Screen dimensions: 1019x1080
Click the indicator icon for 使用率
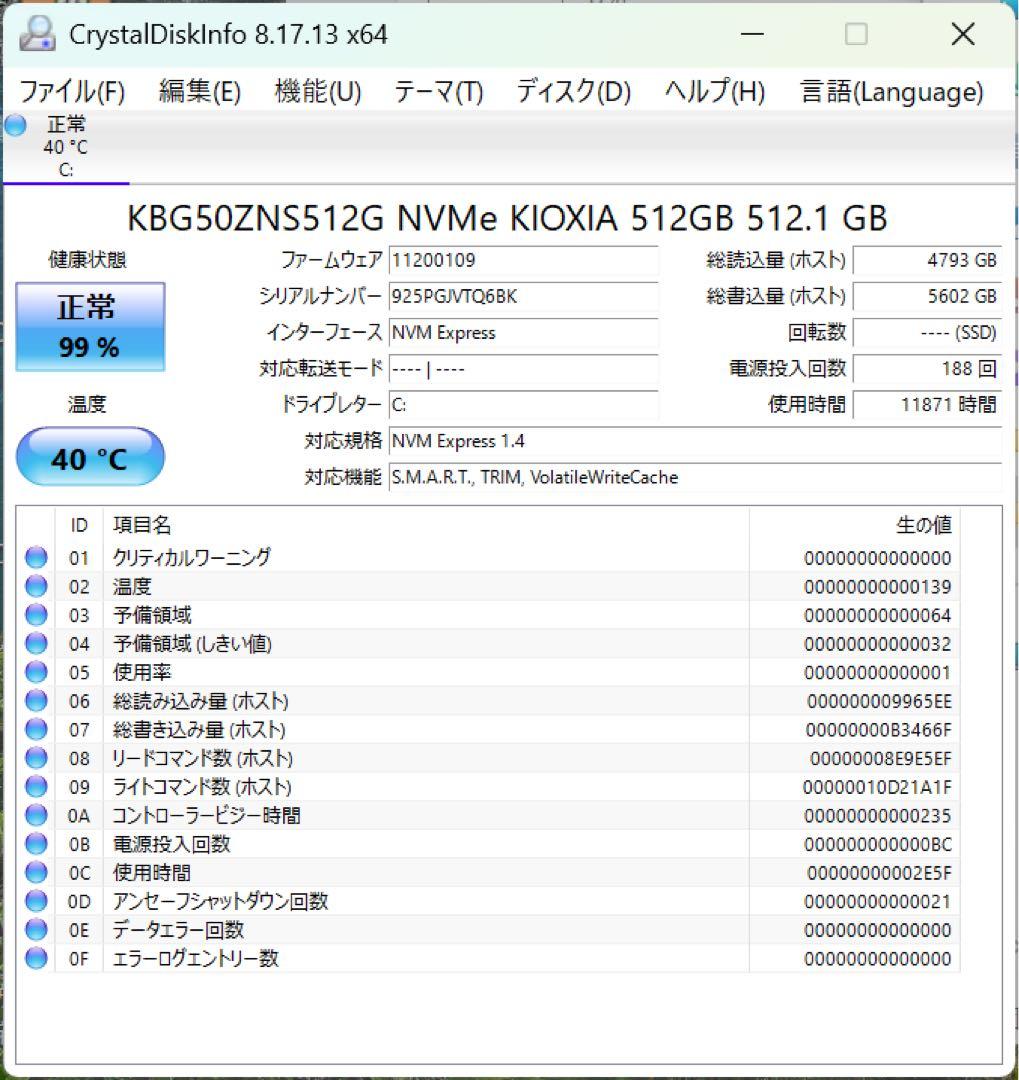click(x=35, y=672)
